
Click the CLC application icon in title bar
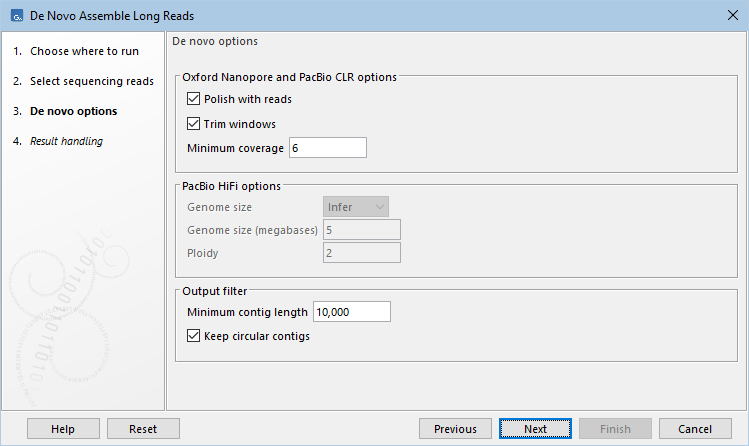tap(15, 16)
